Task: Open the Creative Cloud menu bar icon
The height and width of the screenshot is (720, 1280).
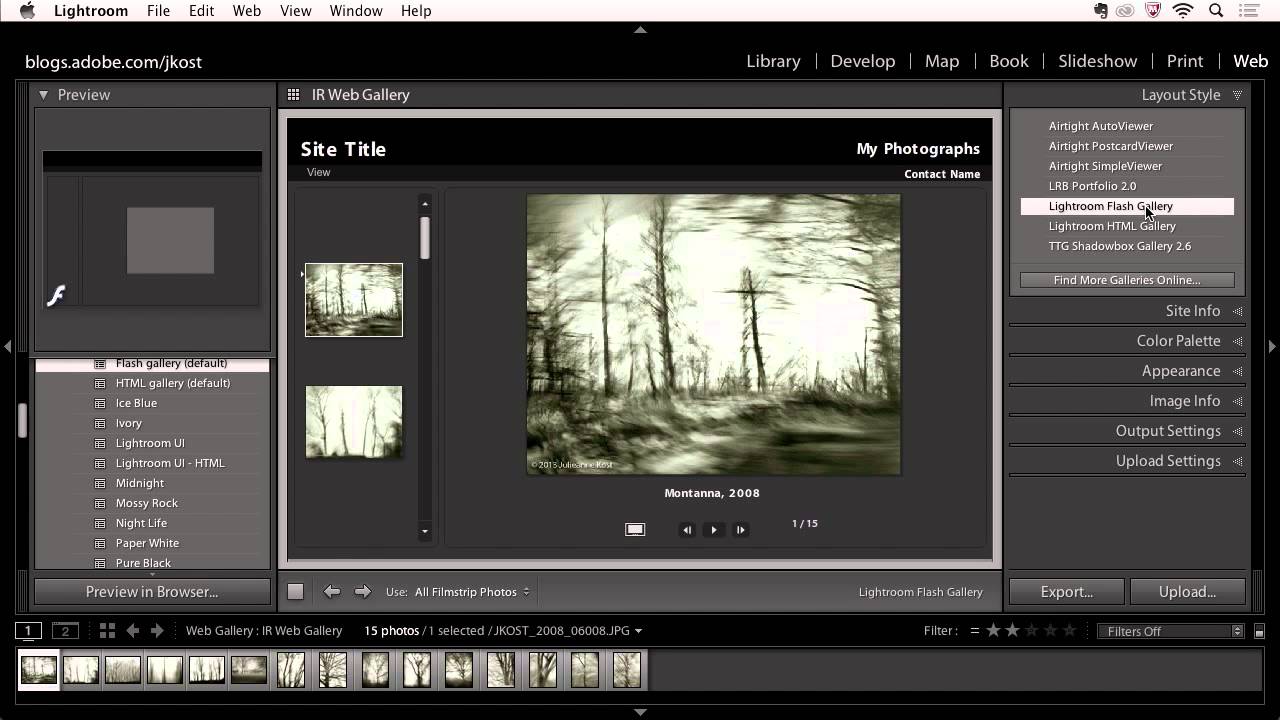Action: click(x=1126, y=11)
